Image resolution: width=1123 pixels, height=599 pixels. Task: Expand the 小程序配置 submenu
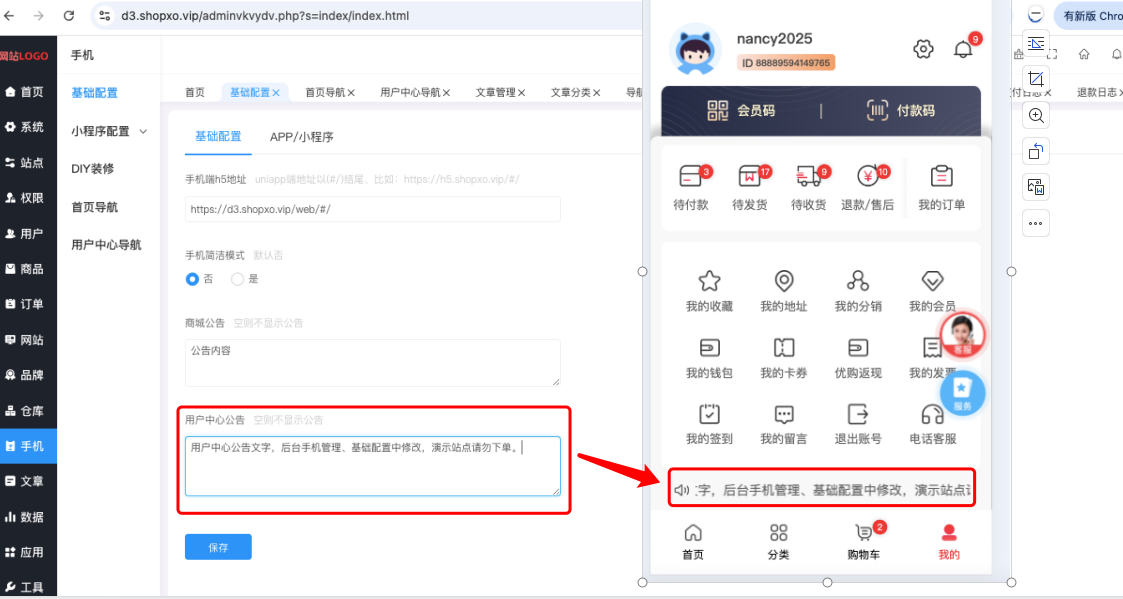109,131
